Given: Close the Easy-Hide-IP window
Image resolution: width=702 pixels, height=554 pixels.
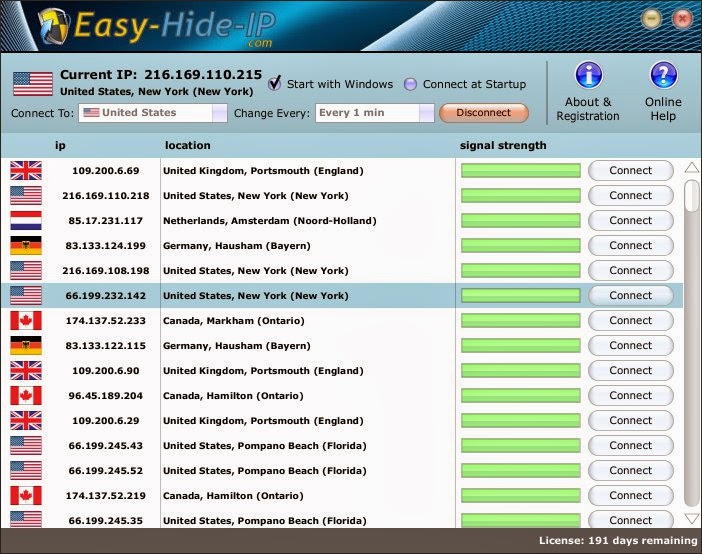Looking at the screenshot, I should tap(682, 19).
